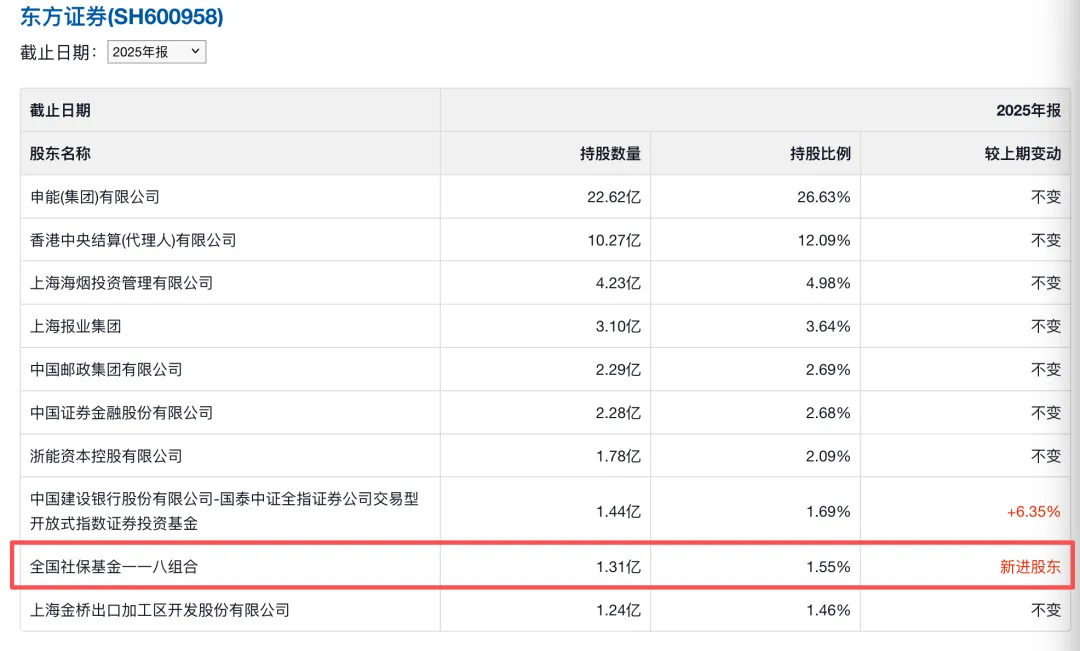Click the red 新进股东 label
This screenshot has height=651, width=1080.
point(1030,567)
